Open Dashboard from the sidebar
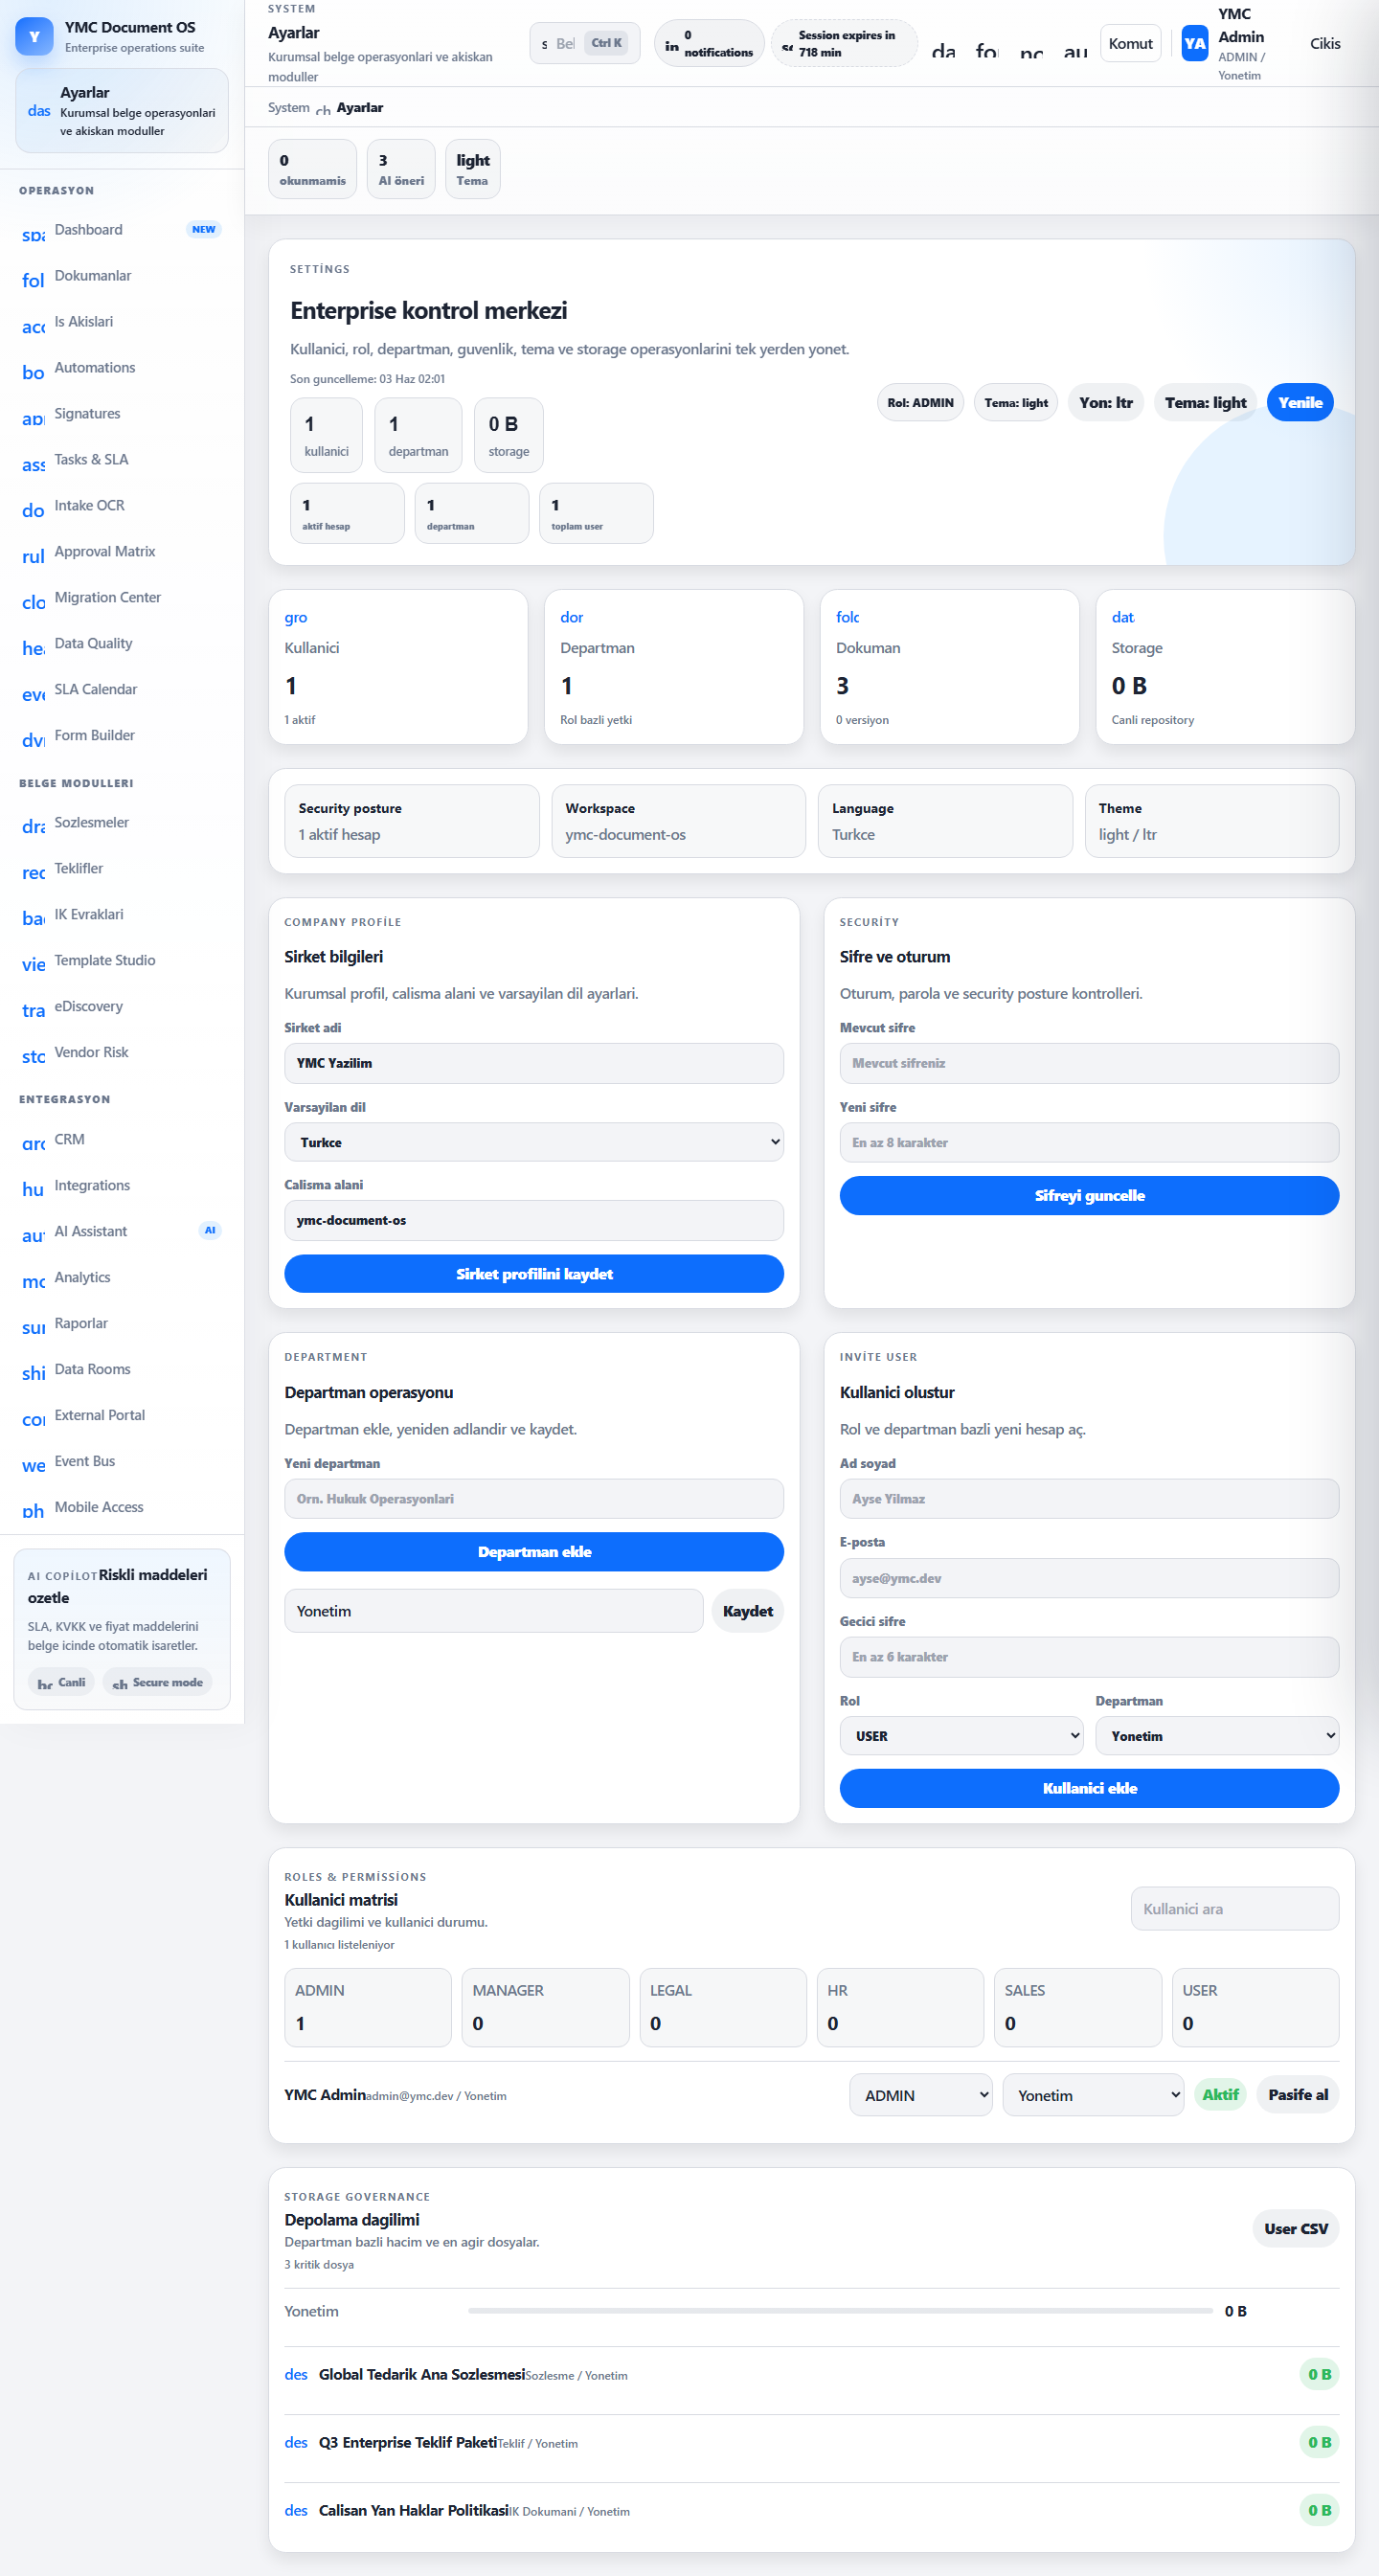1379x2576 pixels. coord(121,230)
